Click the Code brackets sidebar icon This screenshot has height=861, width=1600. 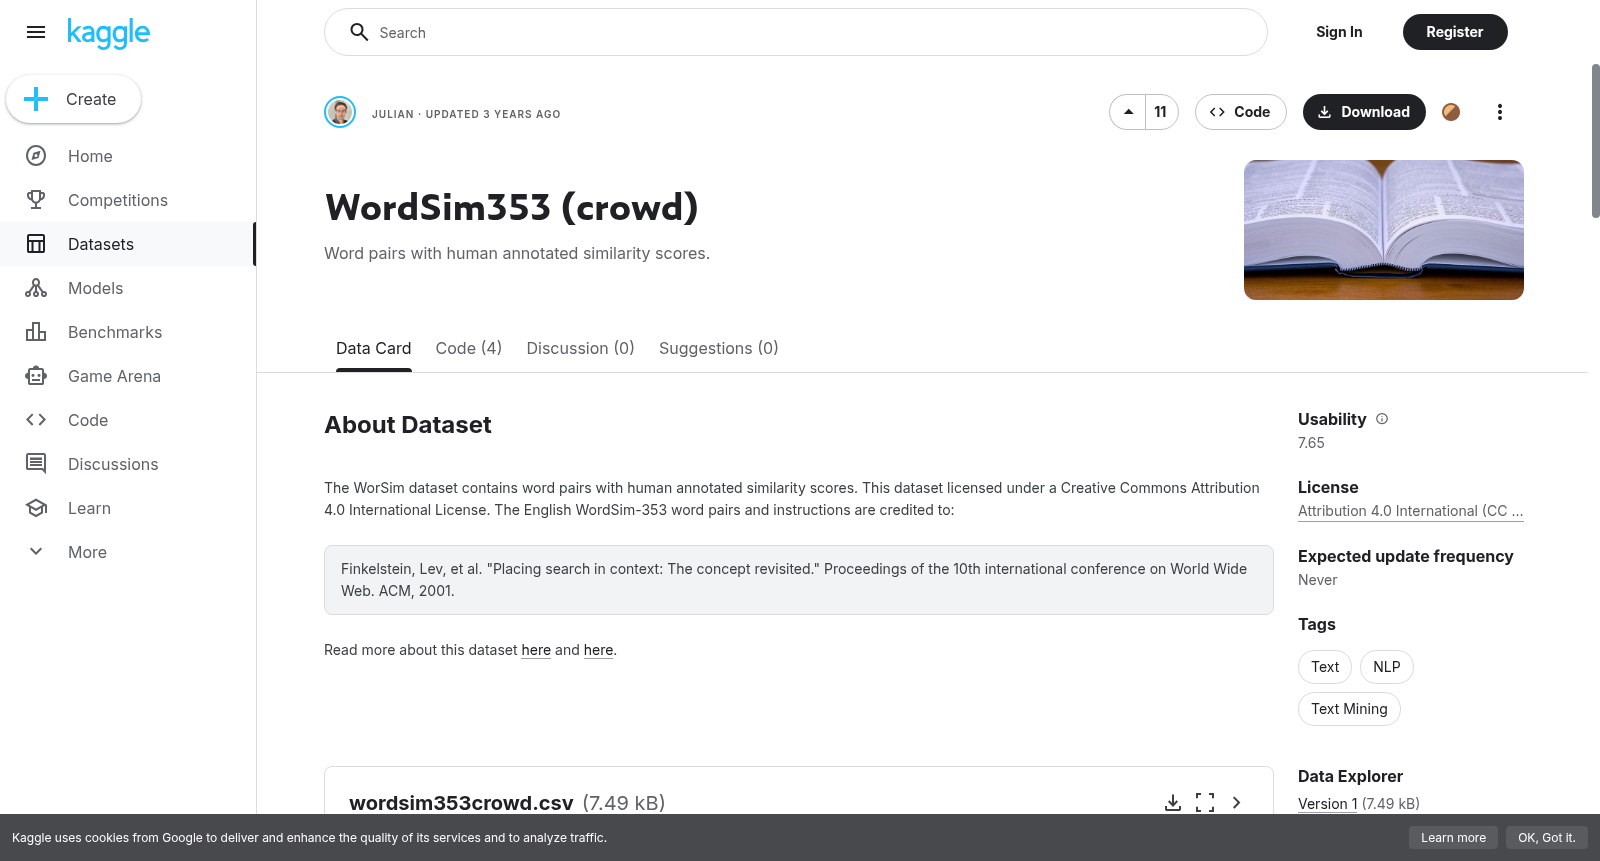(36, 420)
